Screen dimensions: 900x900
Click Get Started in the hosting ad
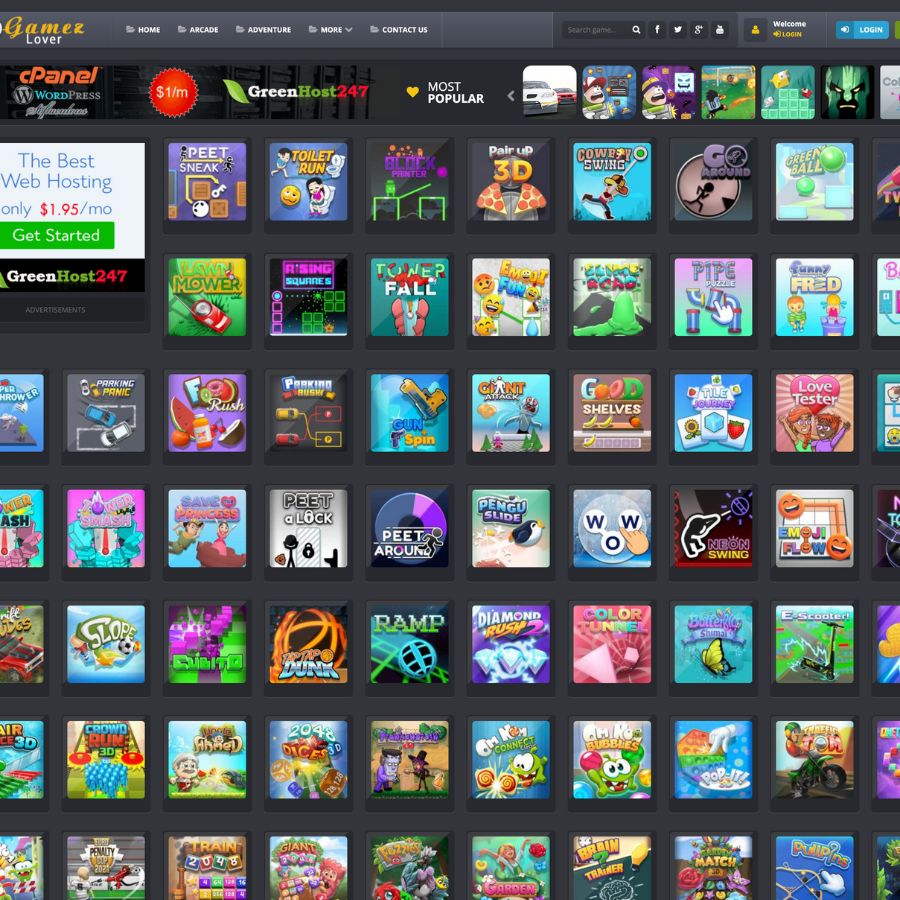(56, 235)
